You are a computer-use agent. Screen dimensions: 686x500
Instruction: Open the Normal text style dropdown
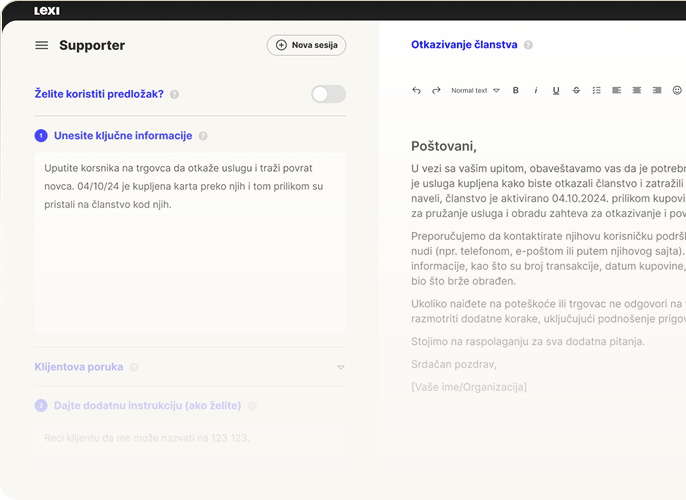pyautogui.click(x=474, y=90)
